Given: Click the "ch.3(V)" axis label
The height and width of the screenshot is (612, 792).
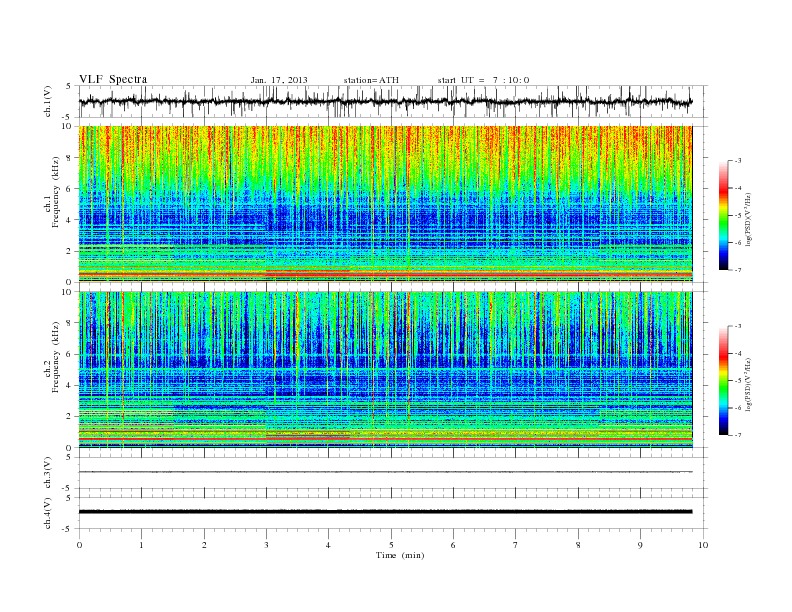Looking at the screenshot, I should coord(48,473).
